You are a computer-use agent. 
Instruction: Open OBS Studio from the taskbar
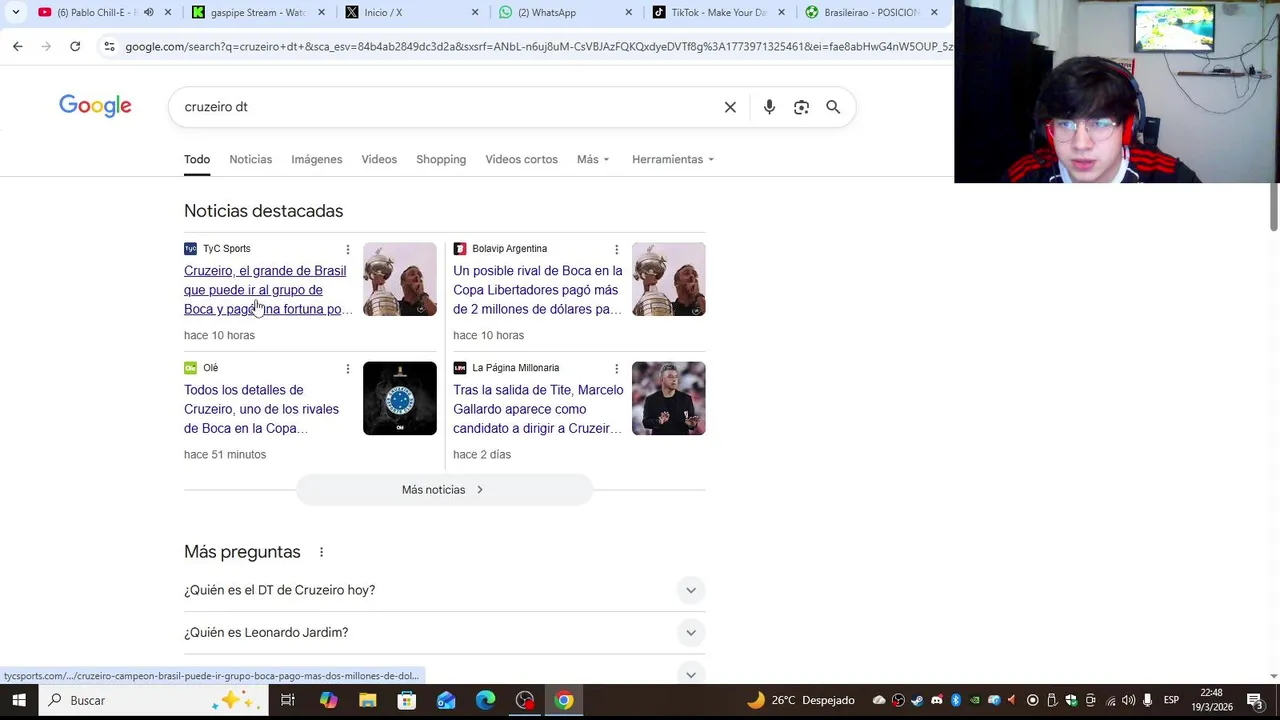click(x=525, y=700)
